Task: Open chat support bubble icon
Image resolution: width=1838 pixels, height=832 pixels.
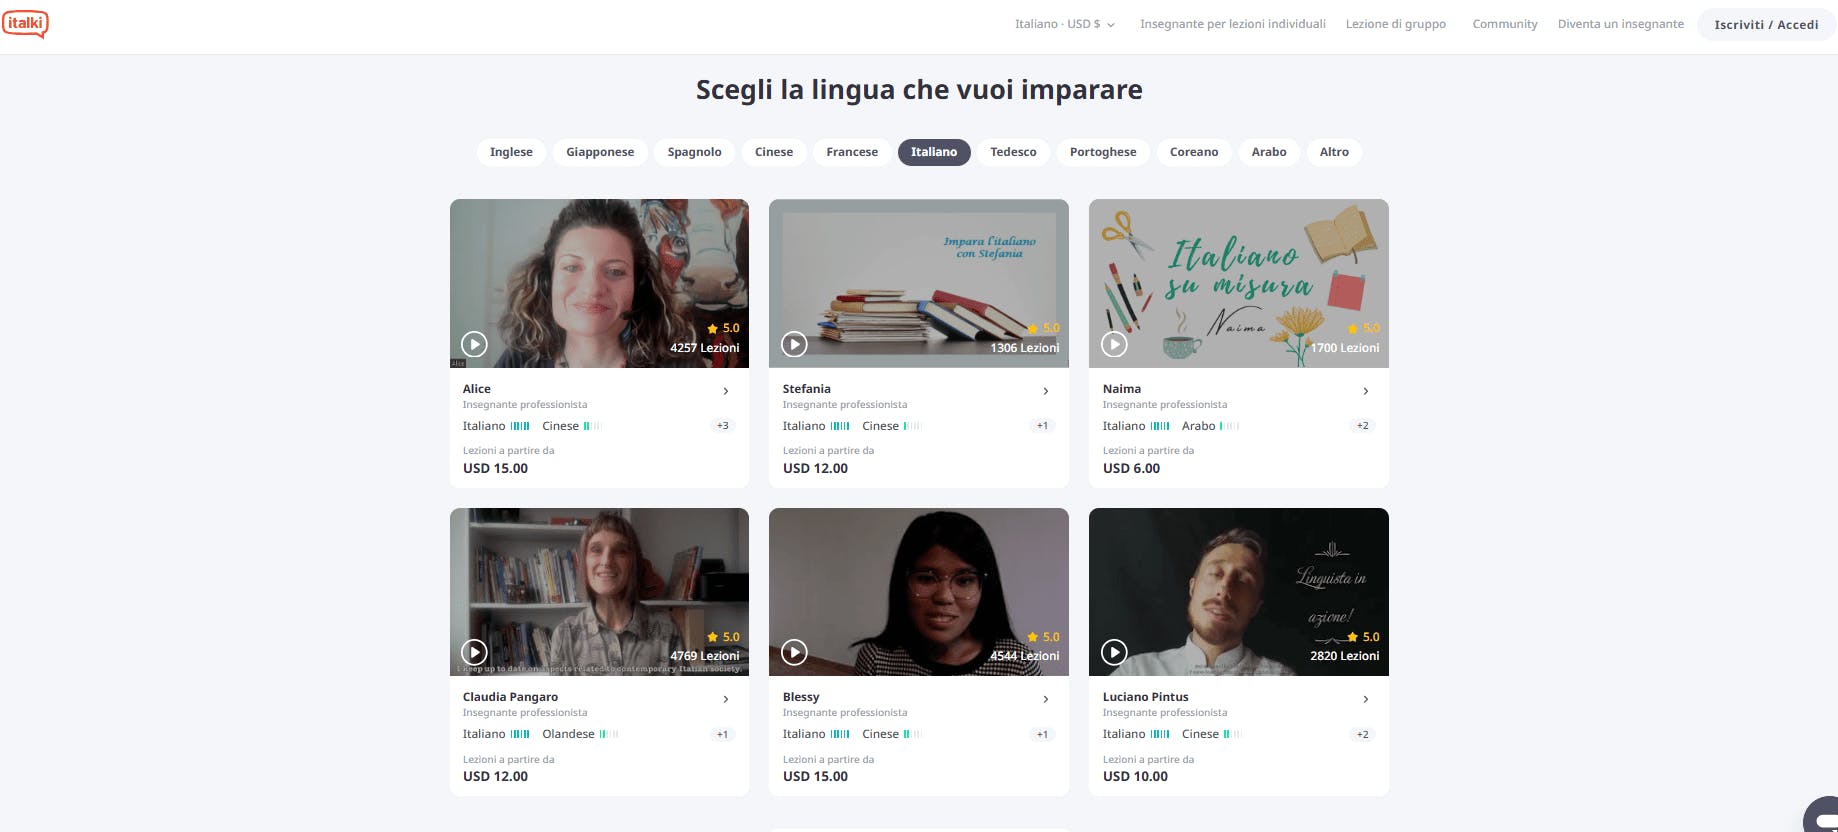Action: pyautogui.click(x=1822, y=816)
